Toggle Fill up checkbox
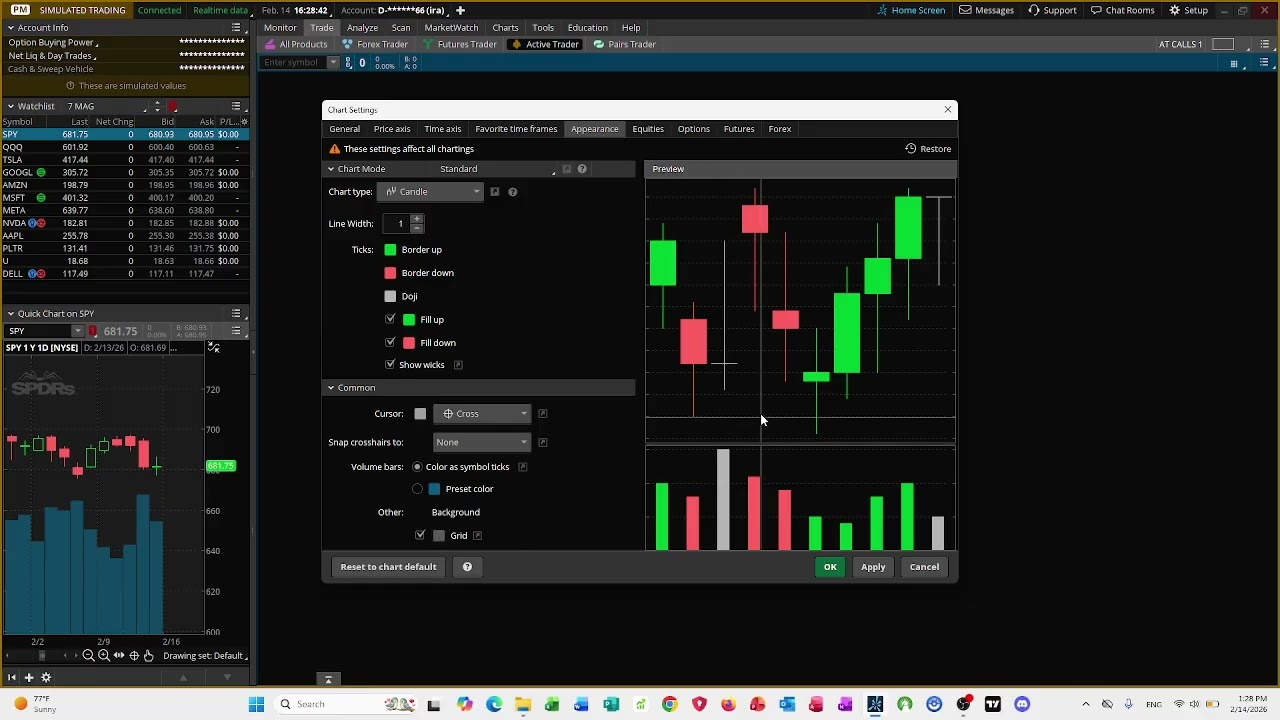Viewport: 1280px width, 720px height. [x=390, y=320]
